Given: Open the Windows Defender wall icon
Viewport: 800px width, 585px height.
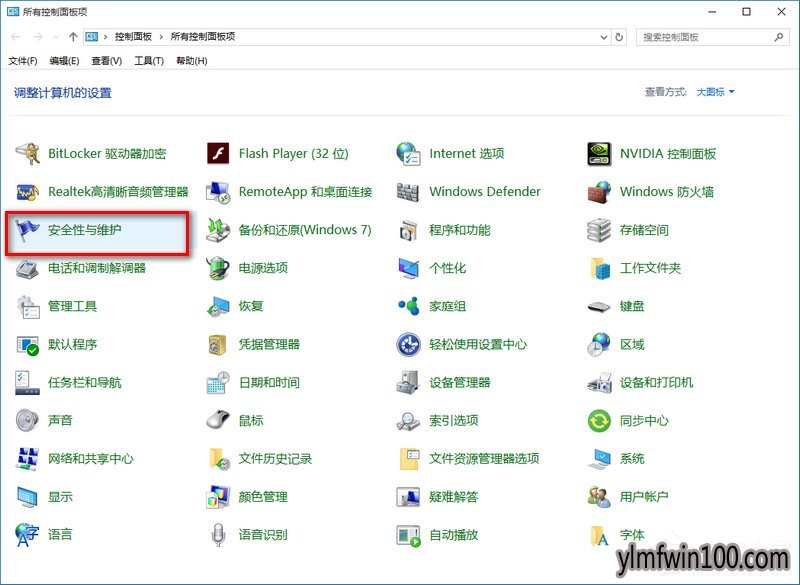Looking at the screenshot, I should click(x=408, y=192).
